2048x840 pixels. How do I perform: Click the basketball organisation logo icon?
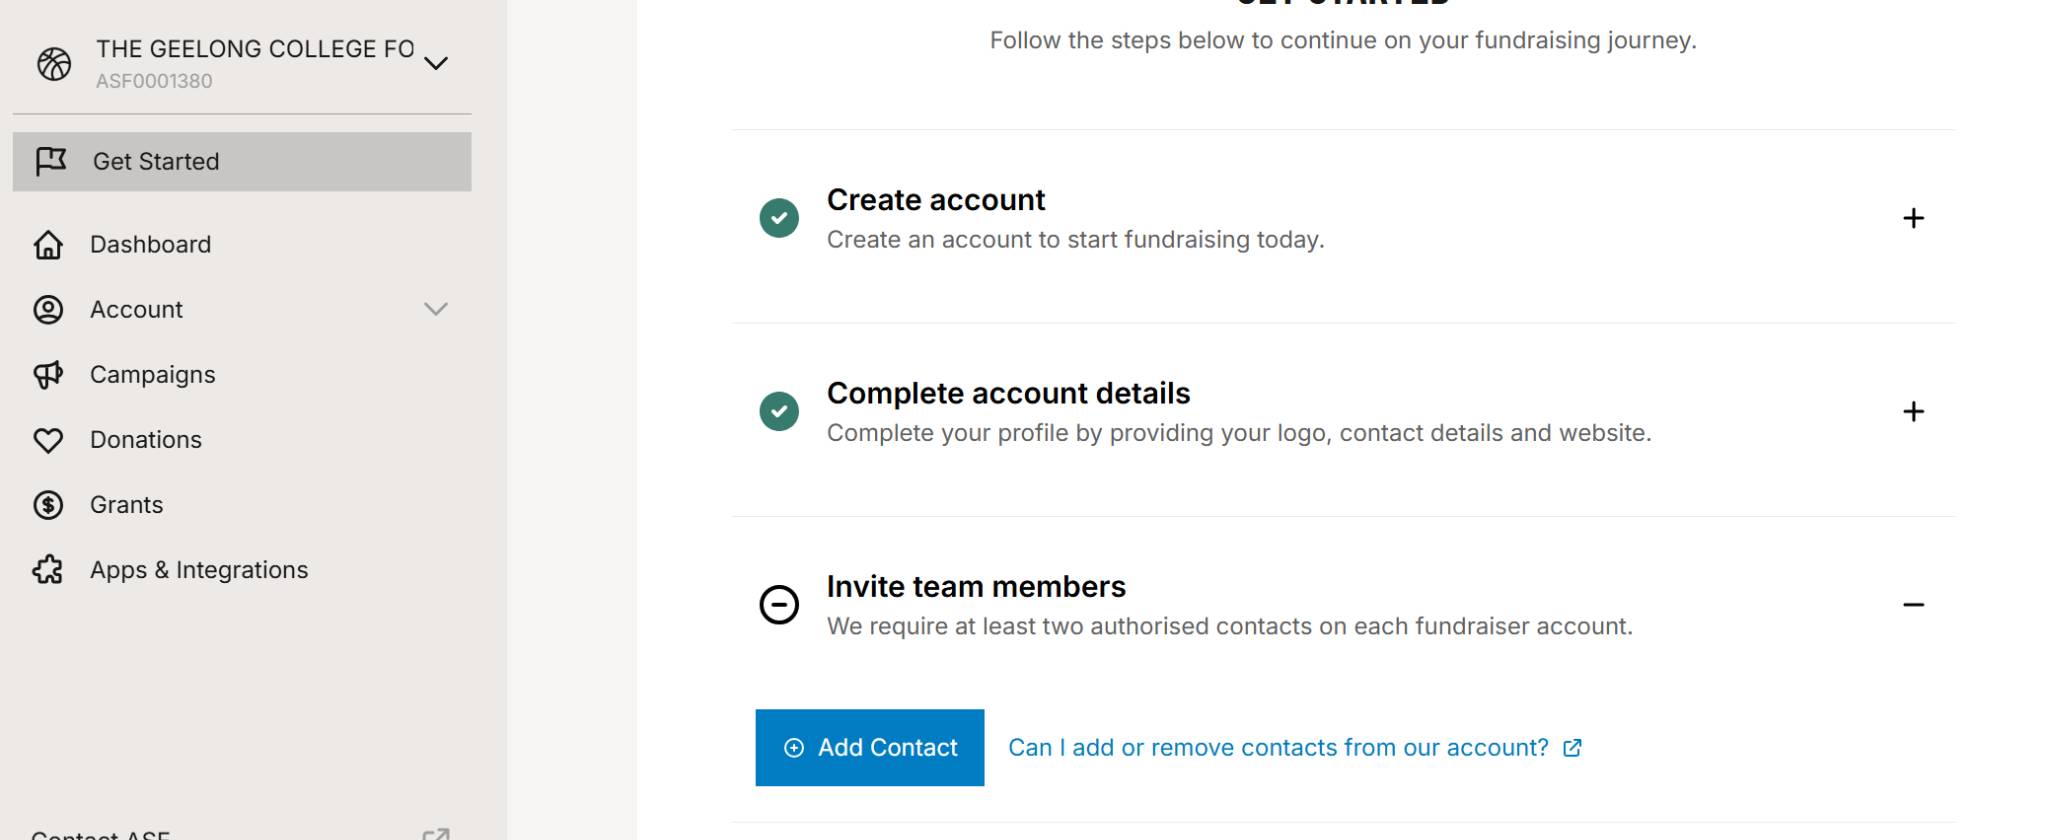click(54, 64)
